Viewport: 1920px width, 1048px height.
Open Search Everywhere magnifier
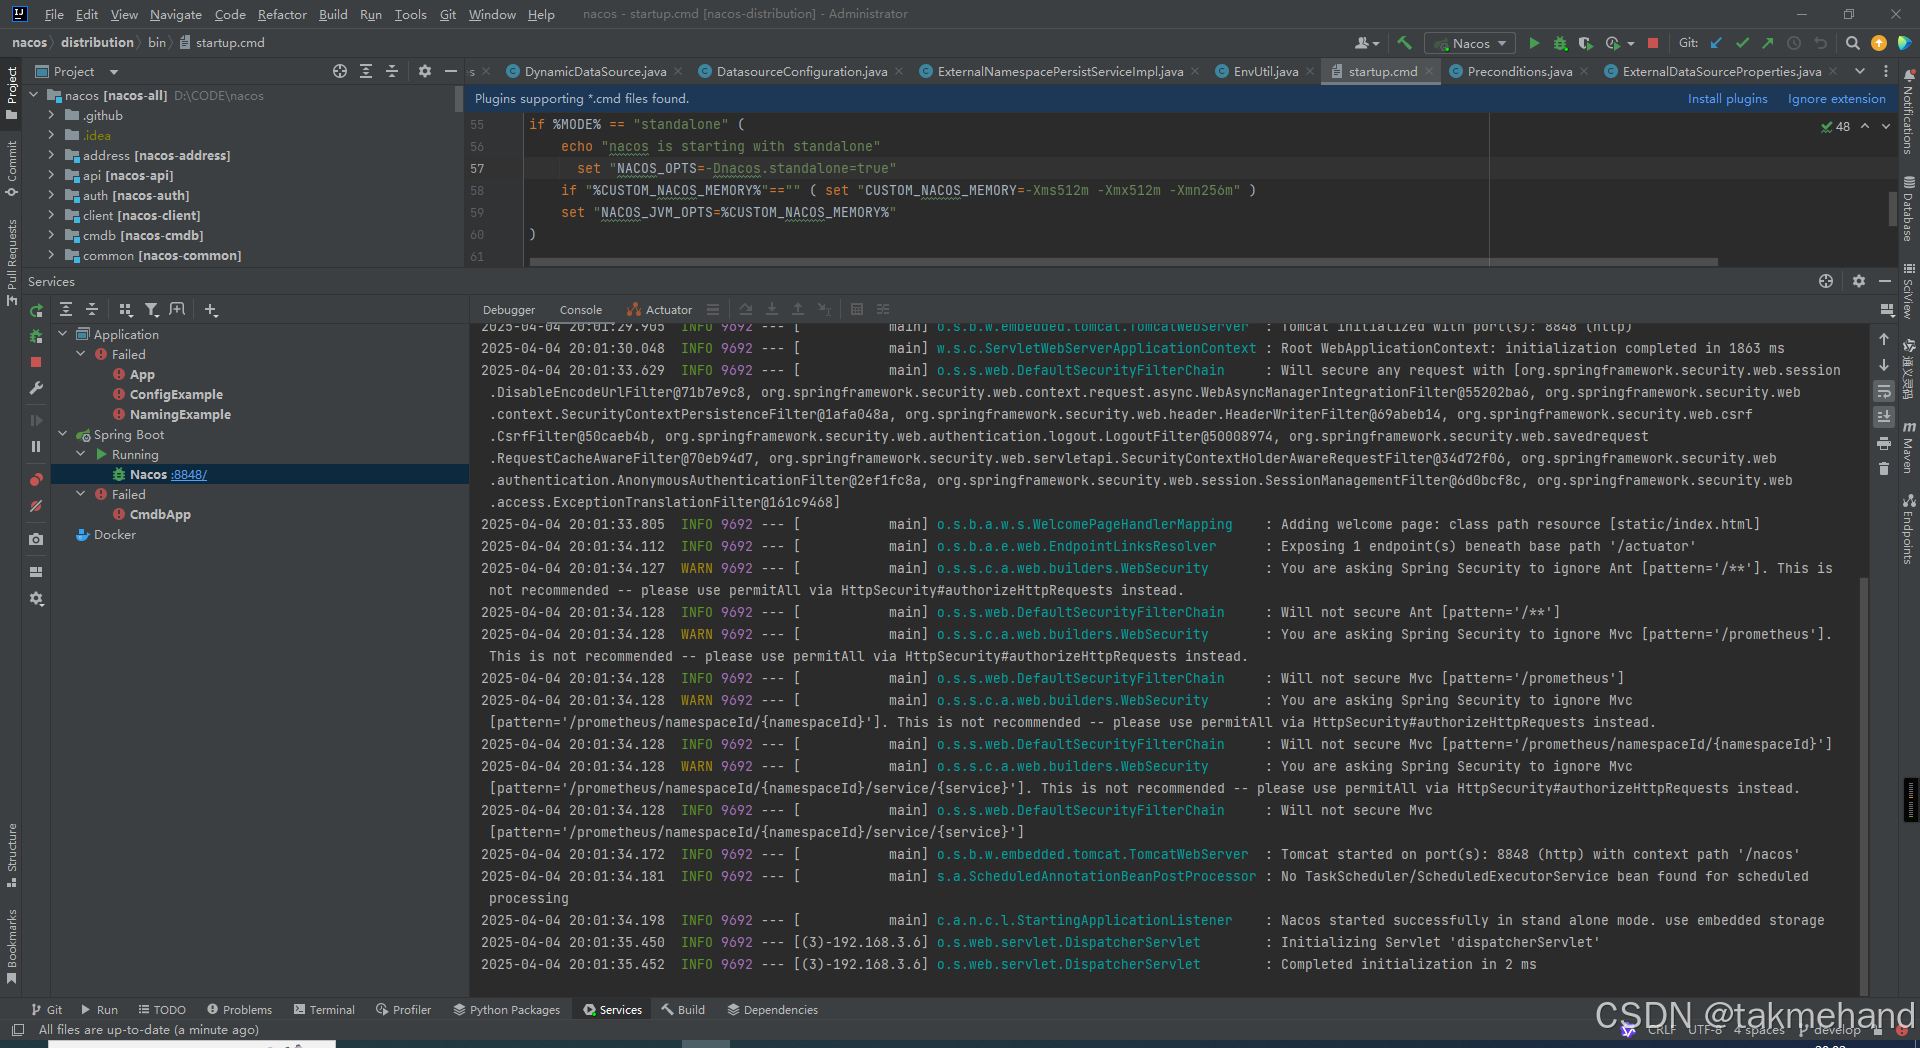point(1852,43)
